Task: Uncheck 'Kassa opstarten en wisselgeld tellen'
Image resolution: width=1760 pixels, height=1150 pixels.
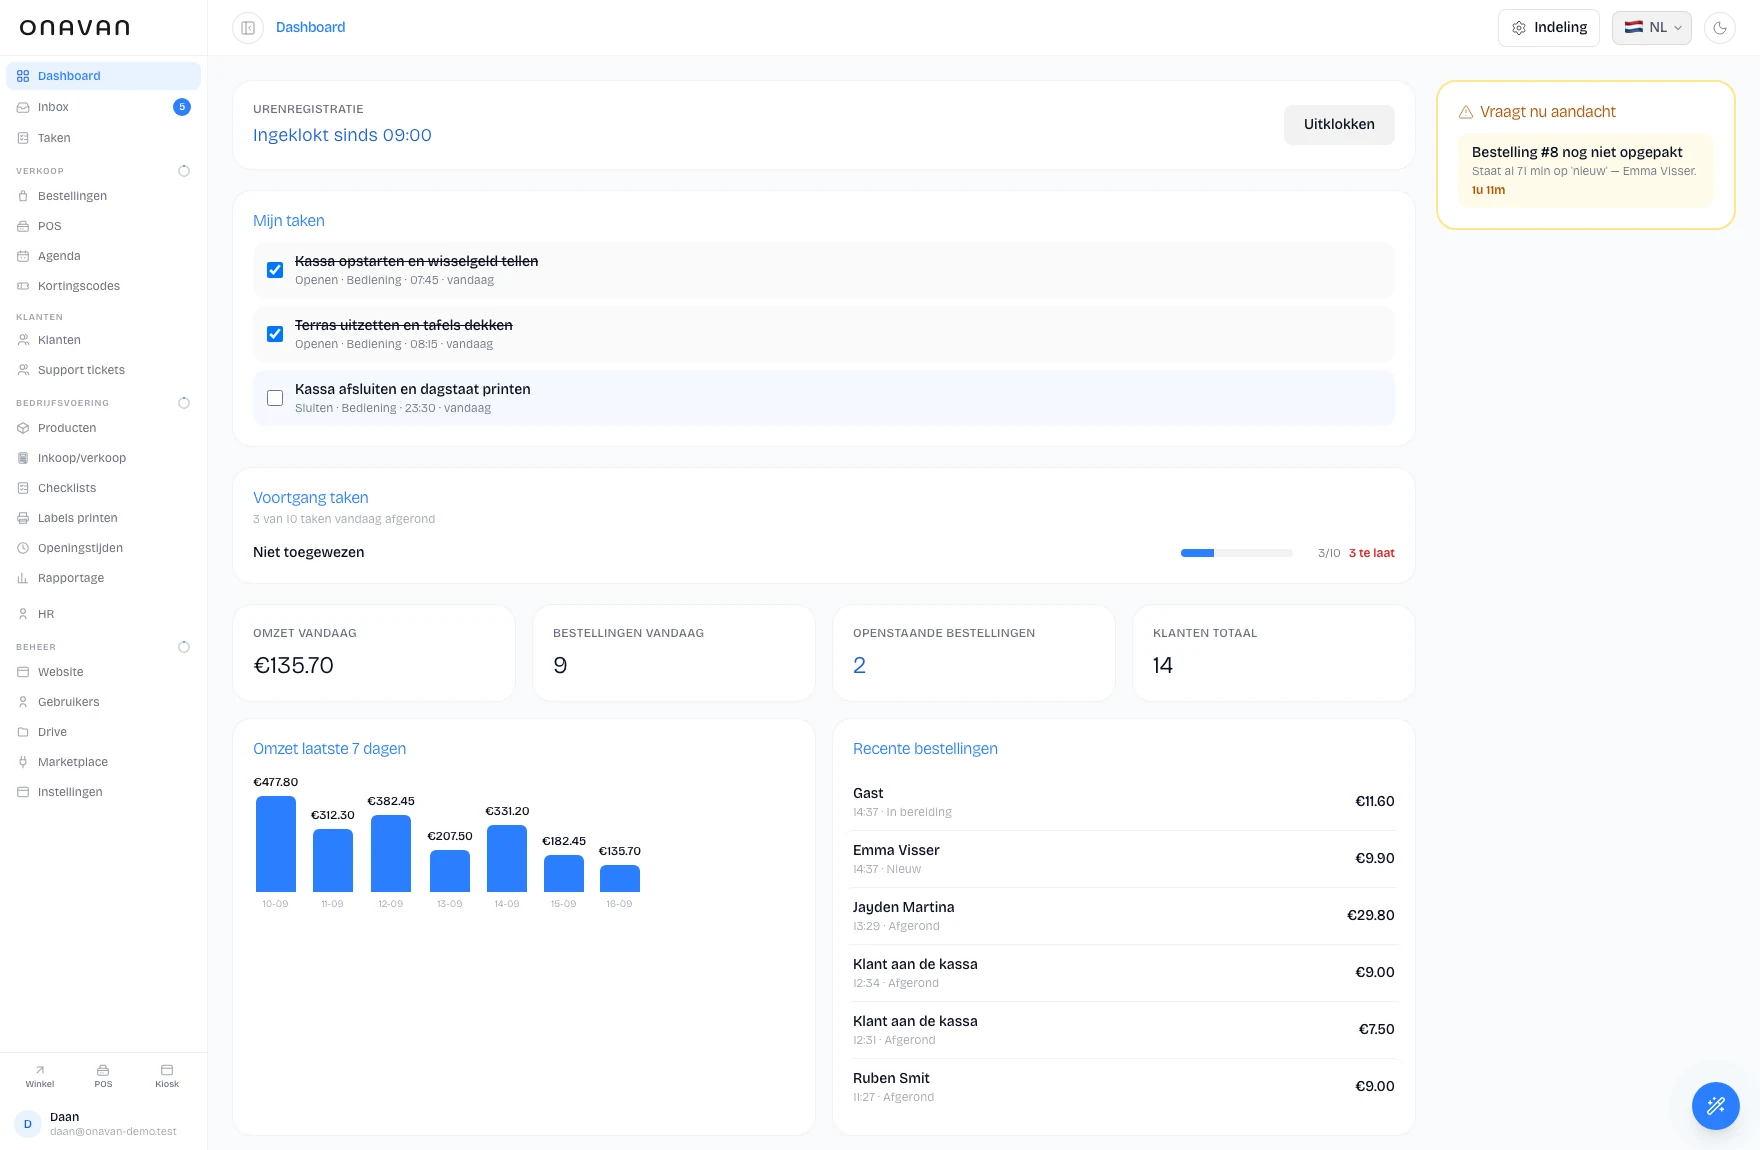Action: pos(275,270)
